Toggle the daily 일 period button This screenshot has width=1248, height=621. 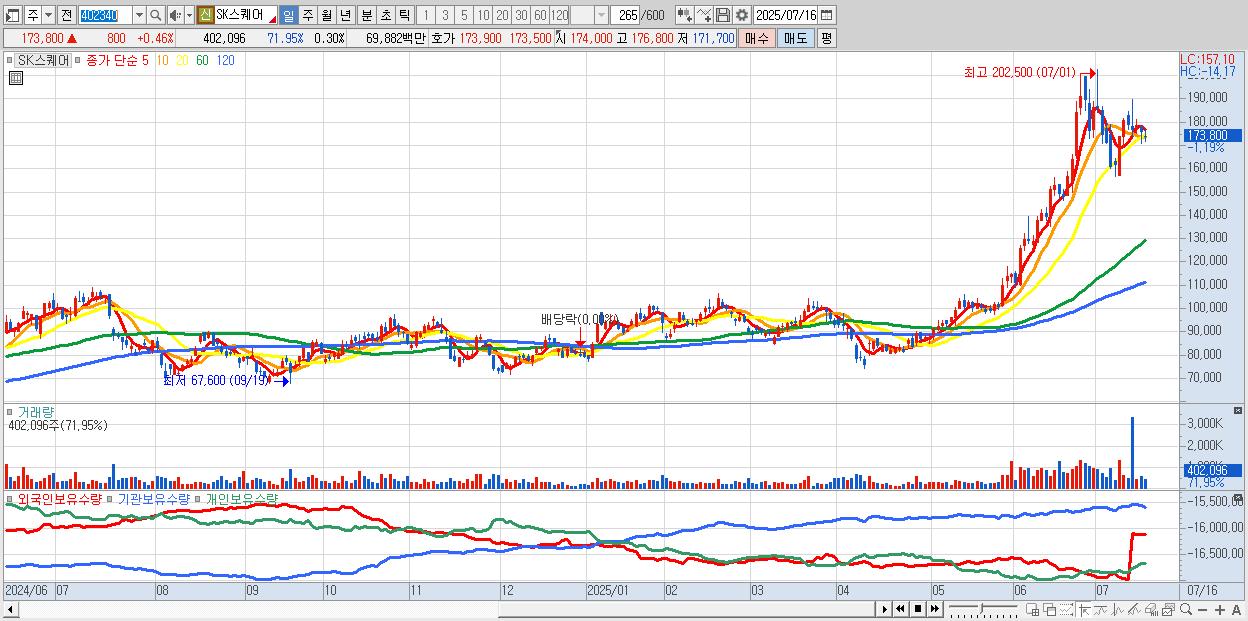coord(288,15)
